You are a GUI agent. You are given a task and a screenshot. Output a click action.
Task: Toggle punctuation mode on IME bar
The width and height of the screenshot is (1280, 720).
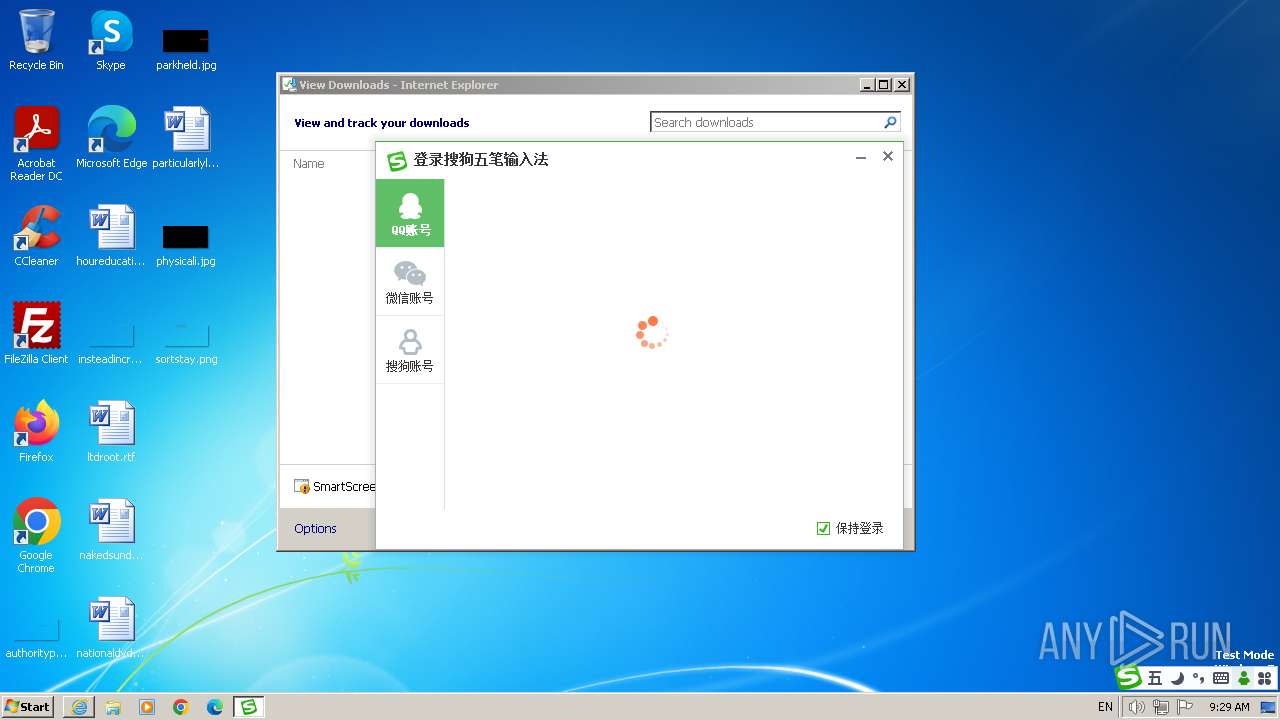pos(1198,678)
